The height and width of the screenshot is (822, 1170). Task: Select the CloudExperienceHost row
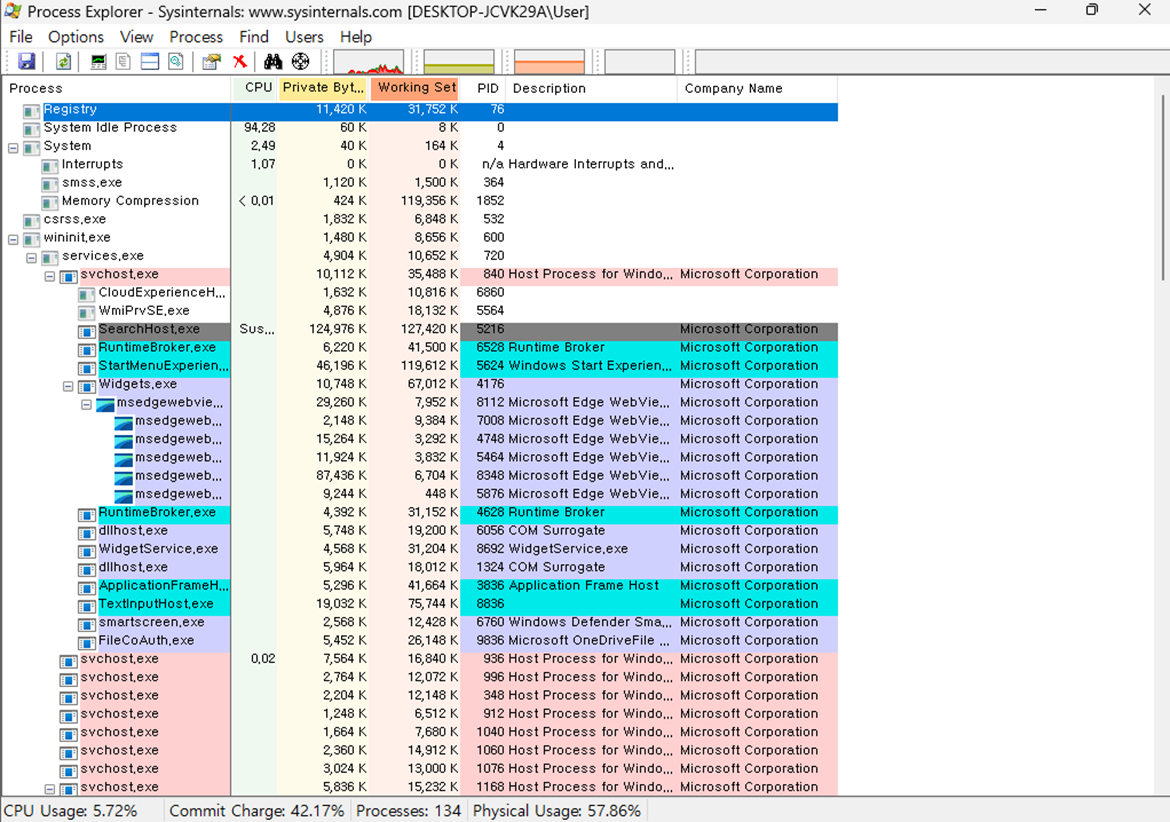(420, 292)
